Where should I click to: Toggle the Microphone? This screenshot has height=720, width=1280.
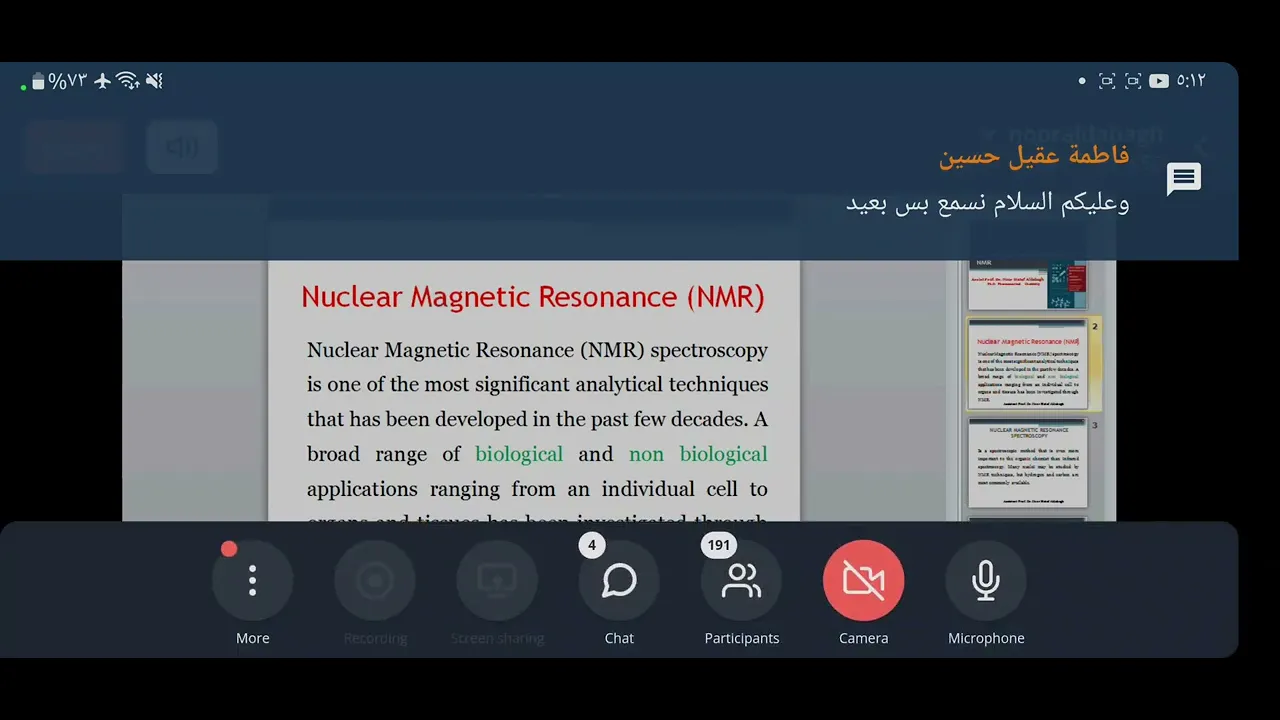coord(986,580)
